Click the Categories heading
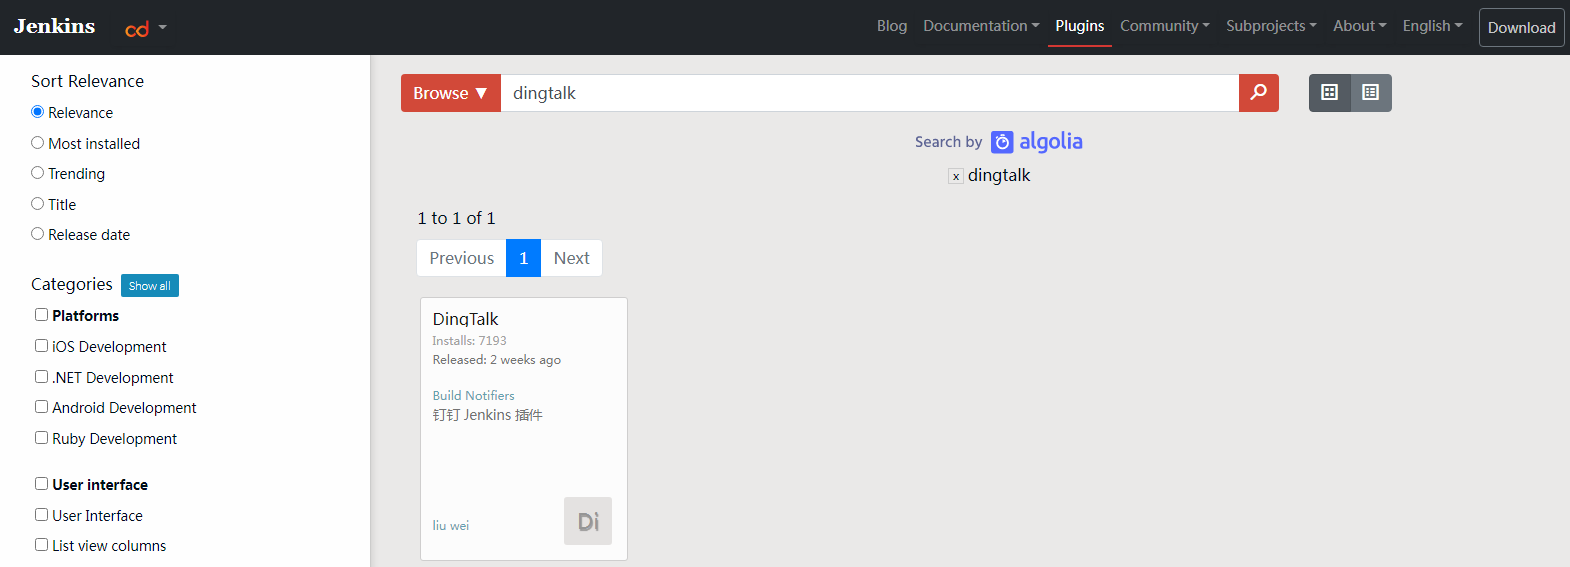This screenshot has width=1570, height=567. [x=71, y=284]
